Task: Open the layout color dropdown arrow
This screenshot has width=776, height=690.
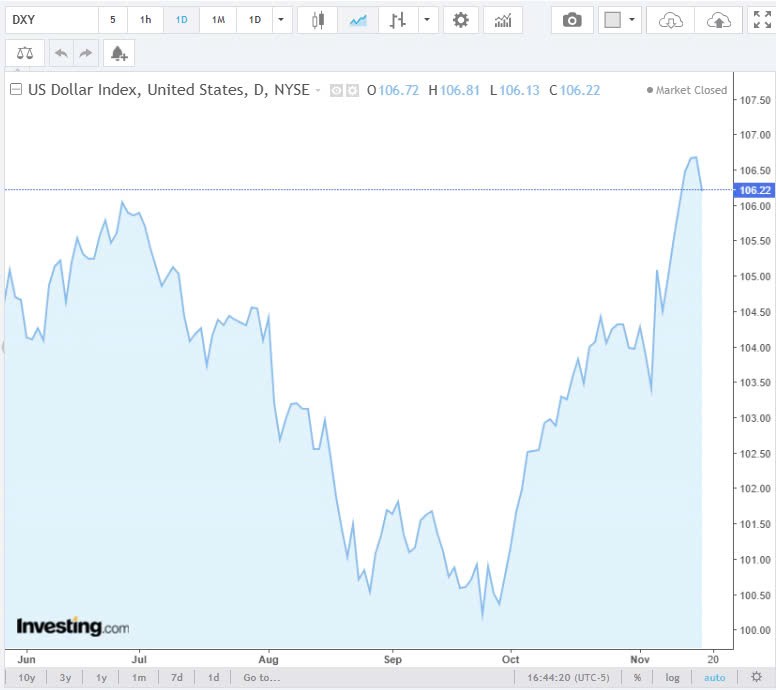Action: pos(633,20)
